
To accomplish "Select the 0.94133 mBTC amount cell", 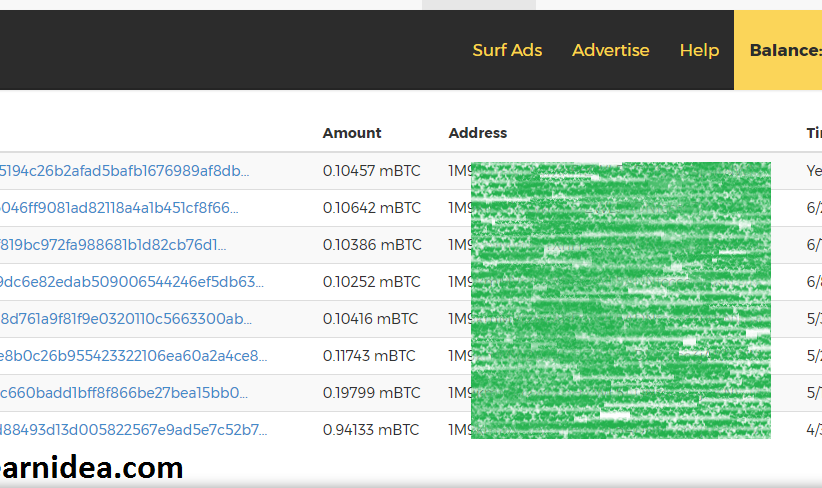I will tap(371, 430).
